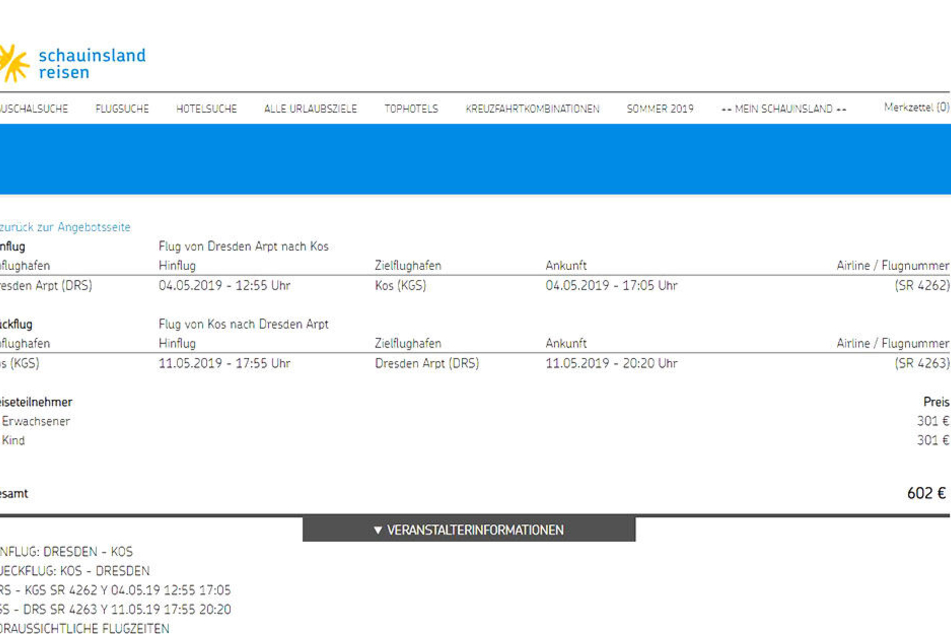Image resolution: width=951 pixels, height=634 pixels.
Task: Open the Tophotels menu item
Action: [x=411, y=109]
